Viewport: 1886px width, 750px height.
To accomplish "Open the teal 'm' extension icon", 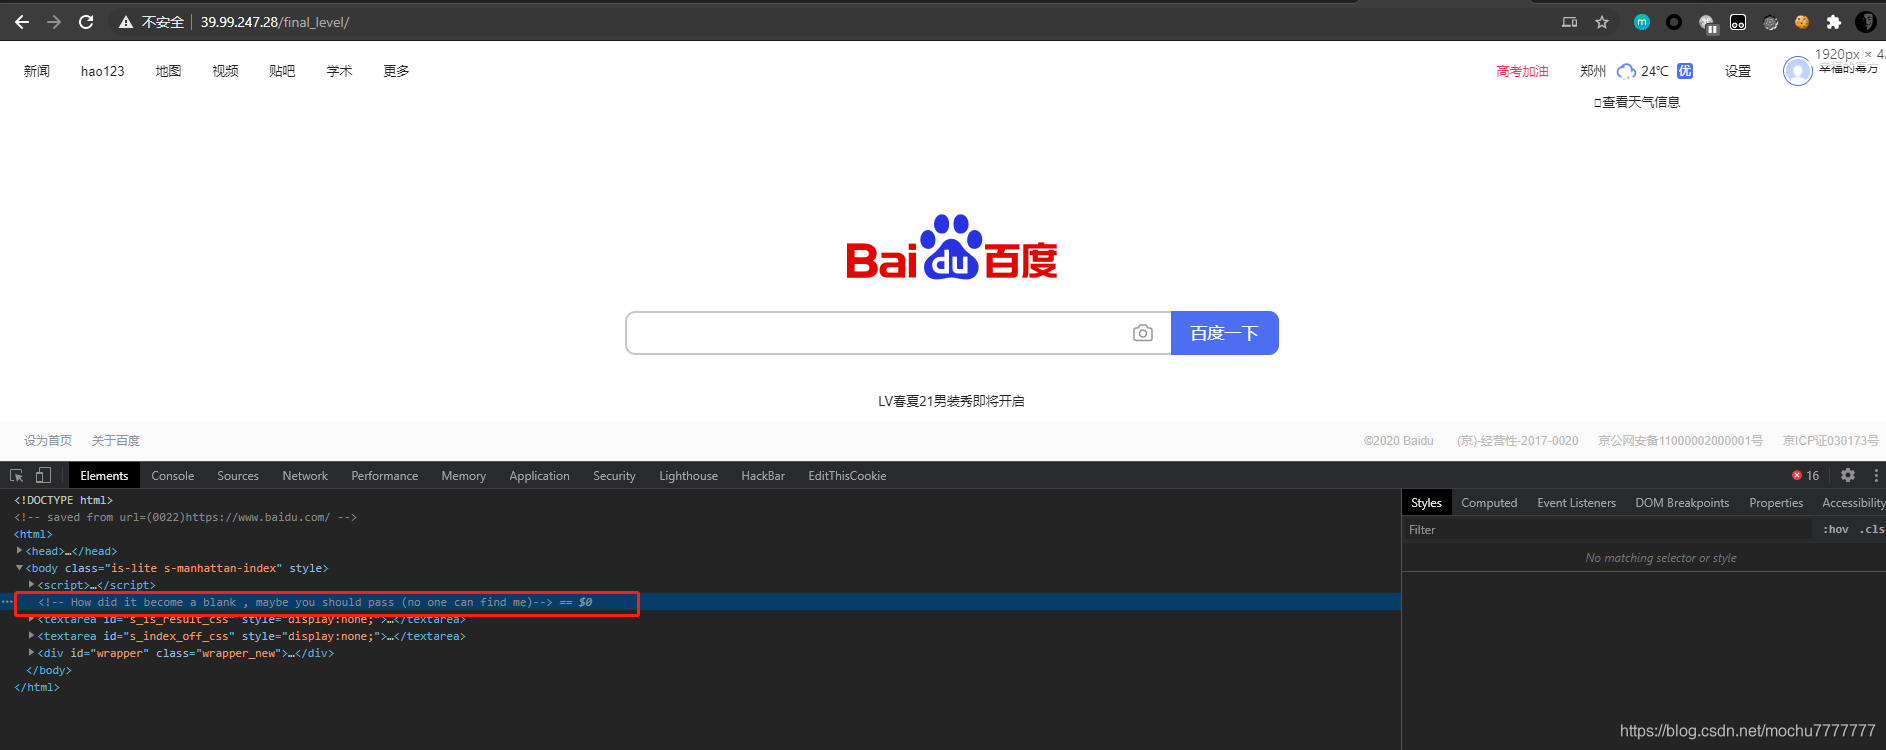I will (1642, 22).
